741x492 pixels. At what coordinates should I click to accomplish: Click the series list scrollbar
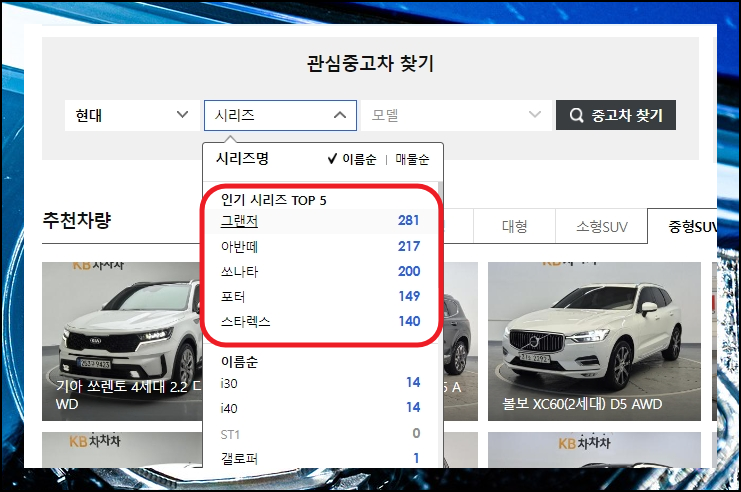pyautogui.click(x=440, y=324)
